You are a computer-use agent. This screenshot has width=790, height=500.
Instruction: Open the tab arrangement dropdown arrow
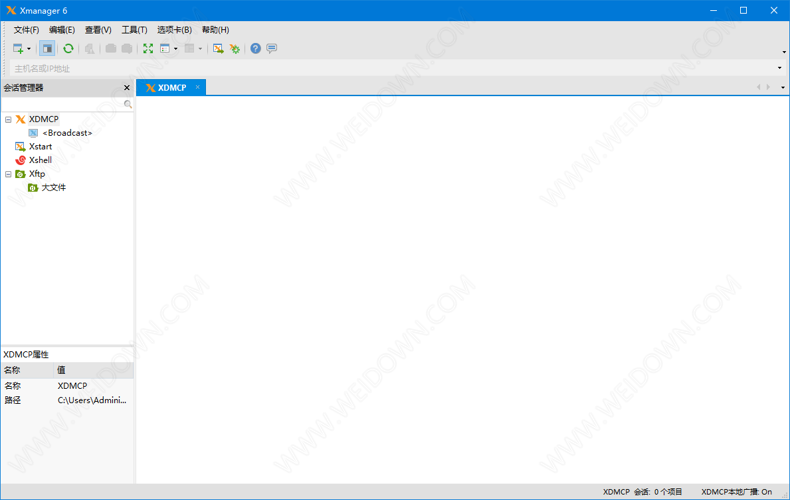pyautogui.click(x=200, y=49)
